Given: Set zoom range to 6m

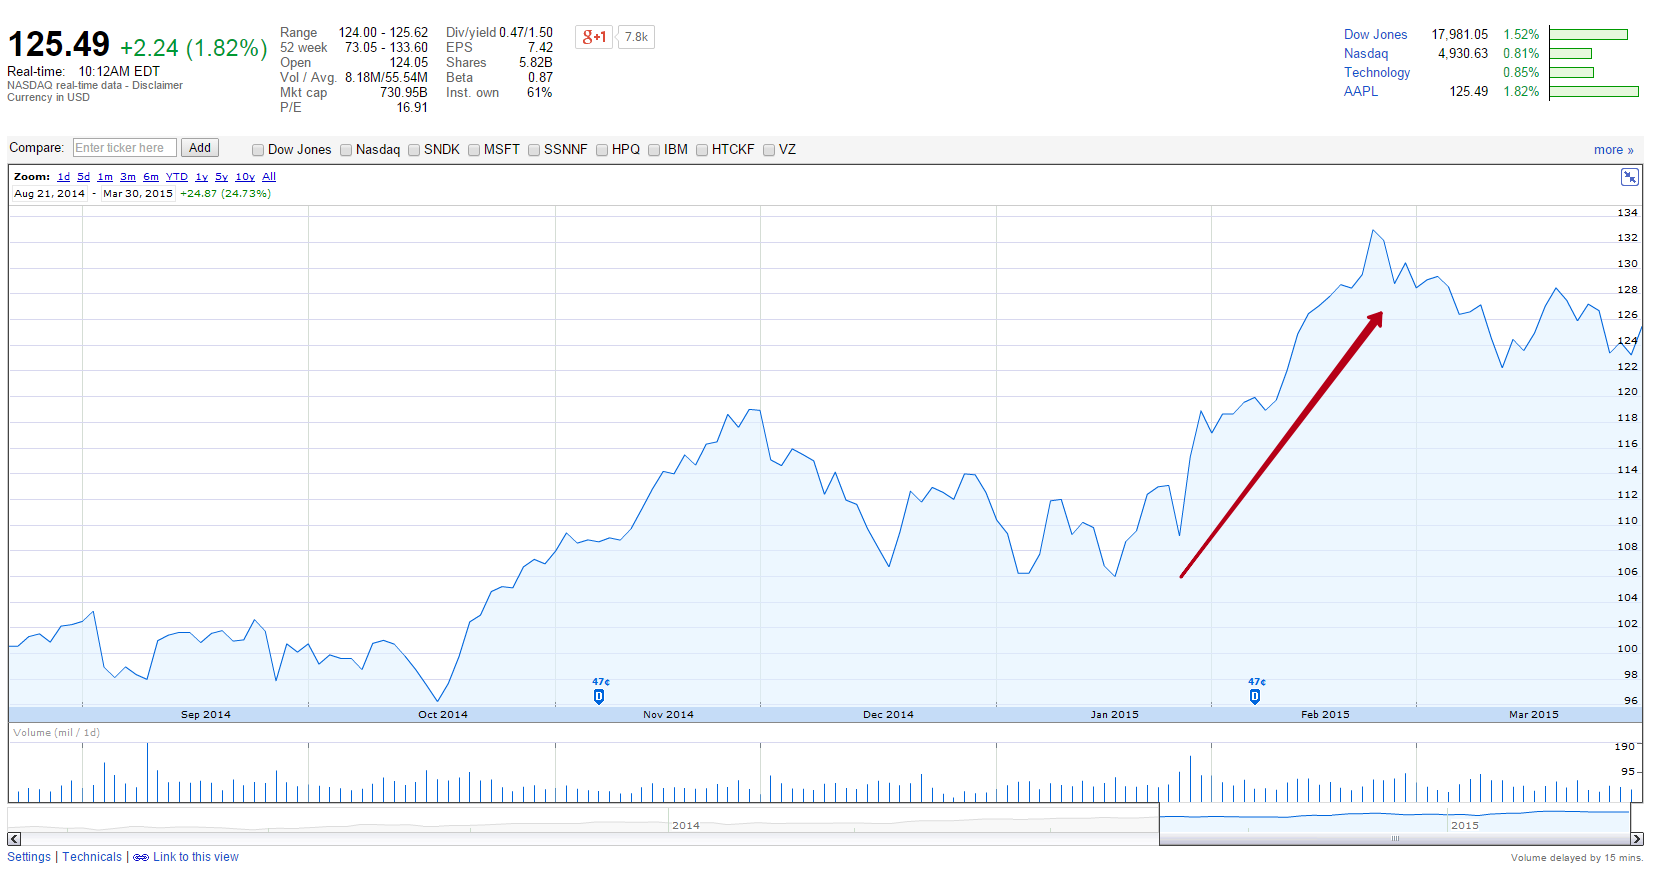Looking at the screenshot, I should click(x=151, y=177).
